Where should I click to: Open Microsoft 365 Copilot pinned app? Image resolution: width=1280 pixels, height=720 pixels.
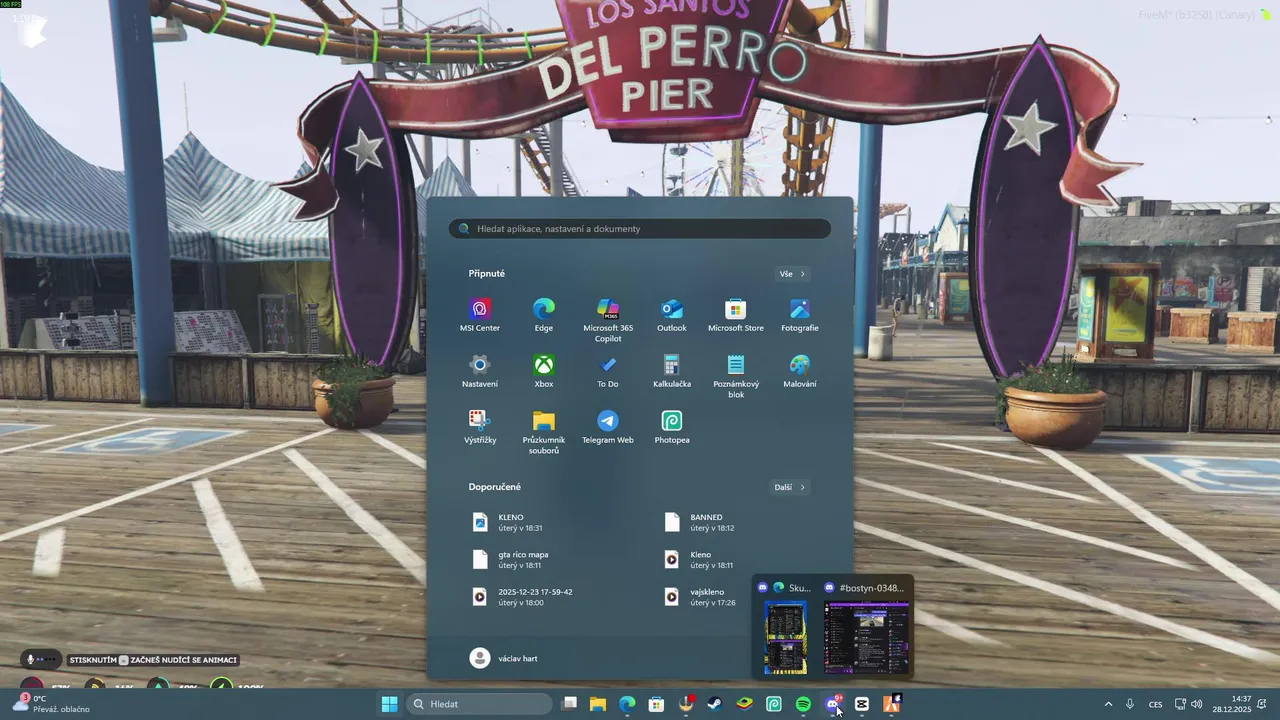tap(608, 320)
